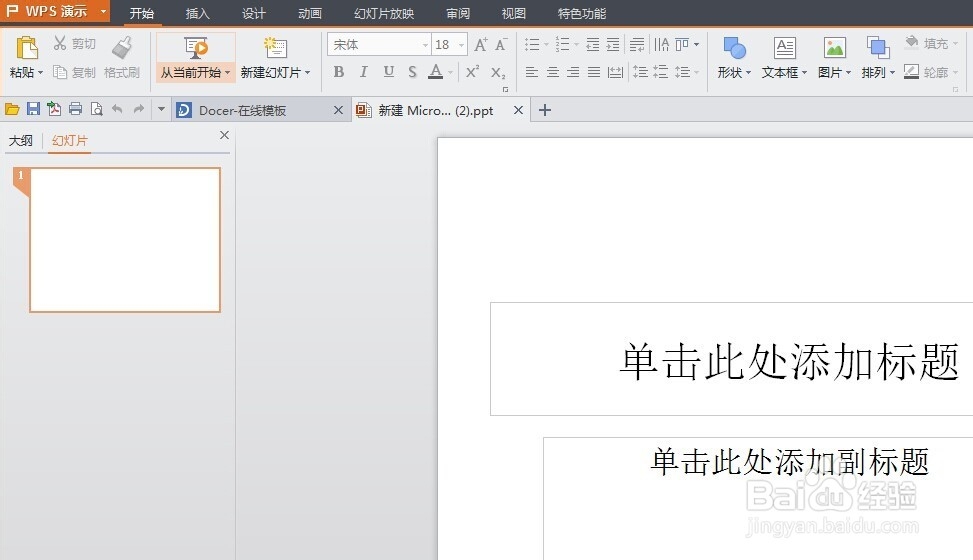Export to PDF quick-access icon

click(54, 109)
